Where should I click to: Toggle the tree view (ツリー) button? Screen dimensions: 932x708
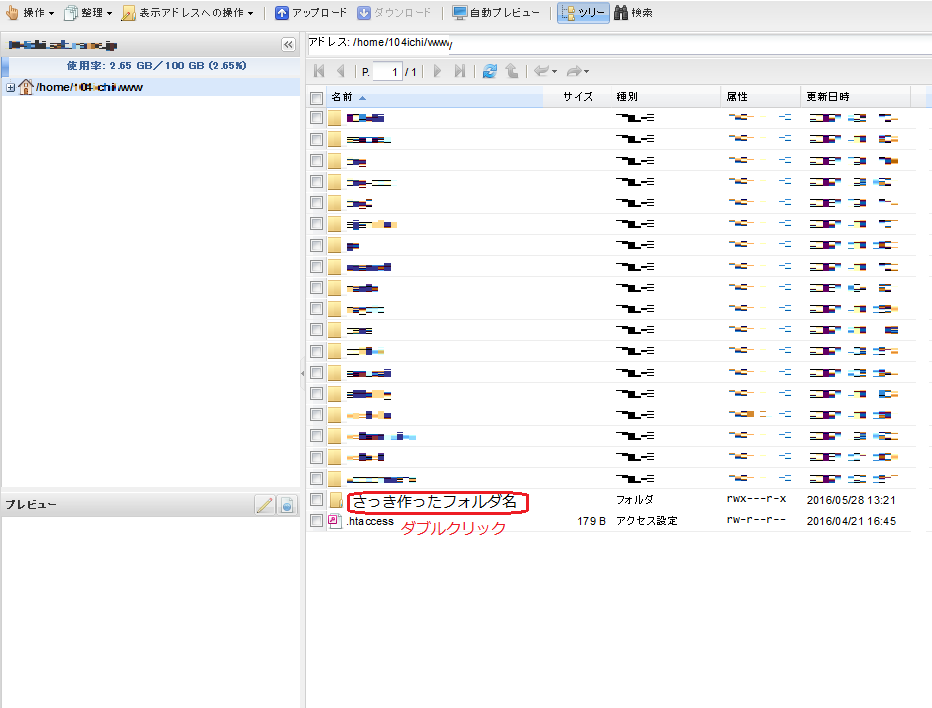point(583,13)
